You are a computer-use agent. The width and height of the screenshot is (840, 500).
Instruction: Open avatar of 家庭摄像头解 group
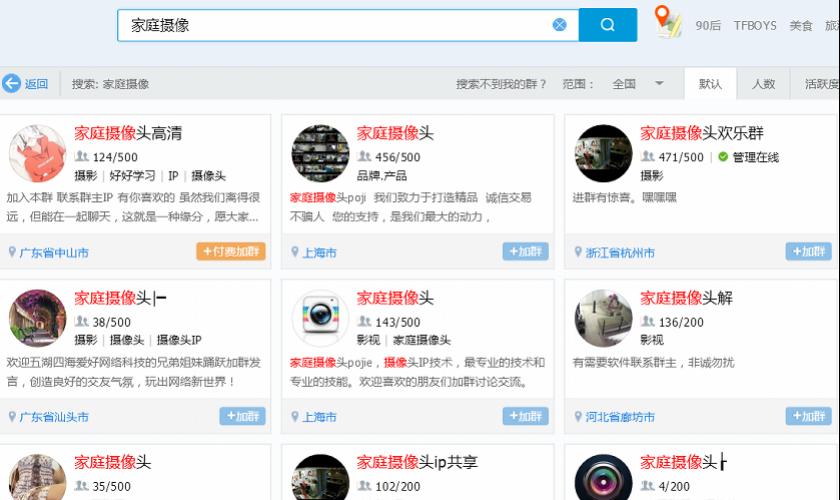click(x=603, y=318)
